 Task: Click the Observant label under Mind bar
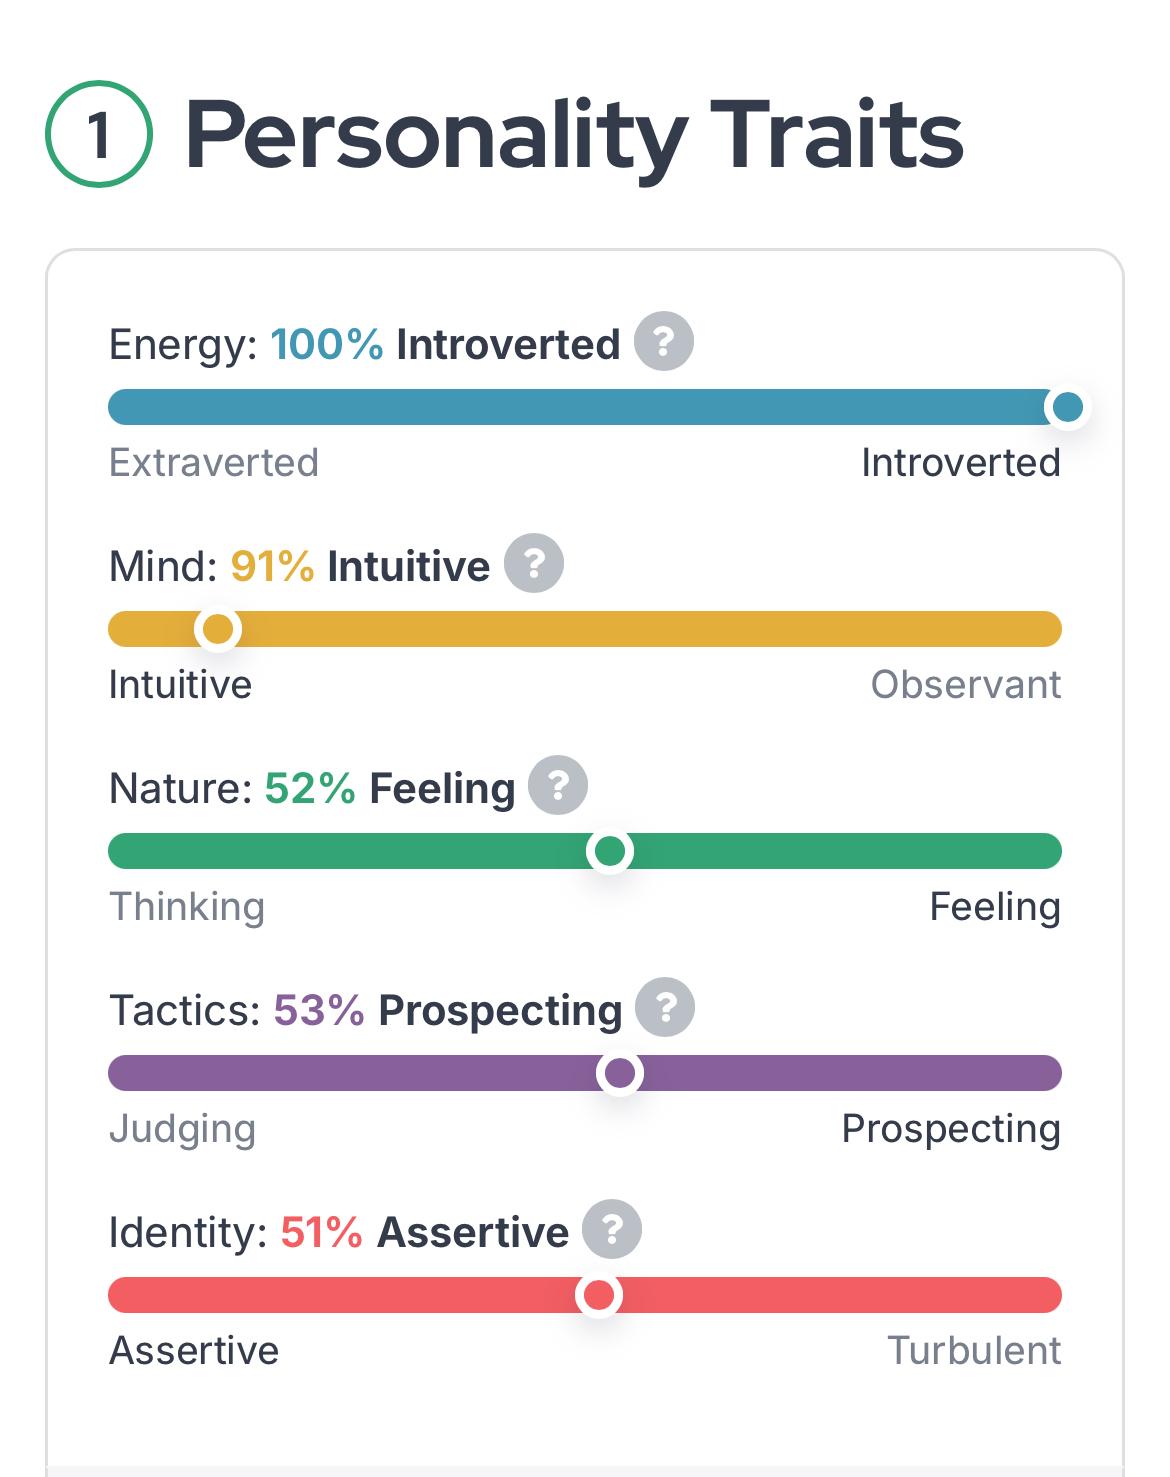(x=965, y=685)
